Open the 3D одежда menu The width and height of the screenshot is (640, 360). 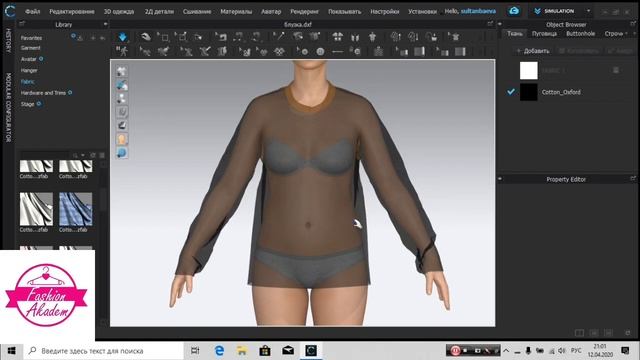(119, 11)
